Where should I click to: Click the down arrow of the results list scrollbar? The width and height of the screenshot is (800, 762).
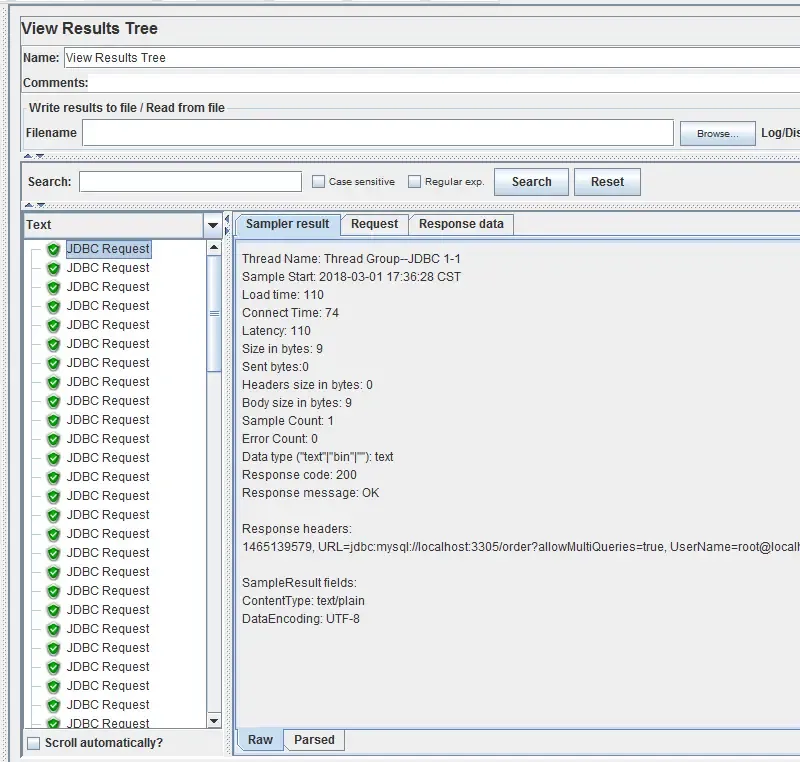pos(214,720)
